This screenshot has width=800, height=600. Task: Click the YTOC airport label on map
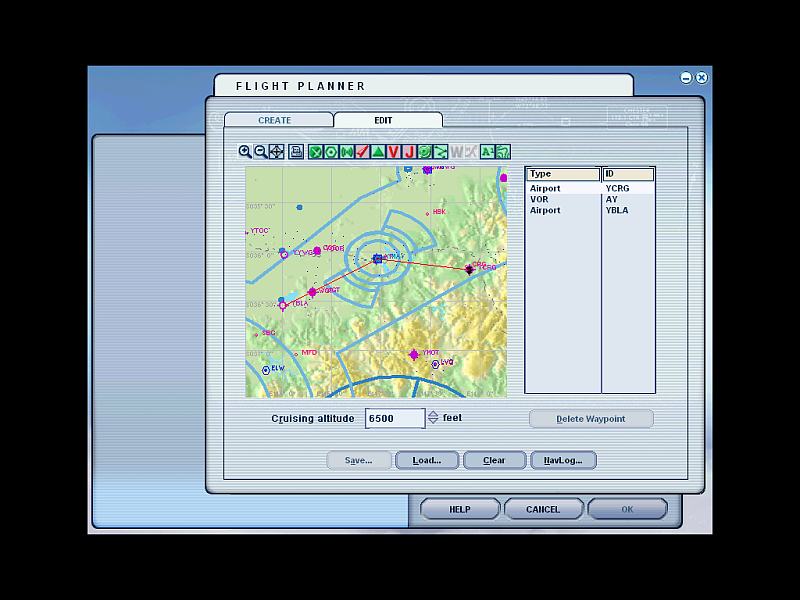coord(259,231)
